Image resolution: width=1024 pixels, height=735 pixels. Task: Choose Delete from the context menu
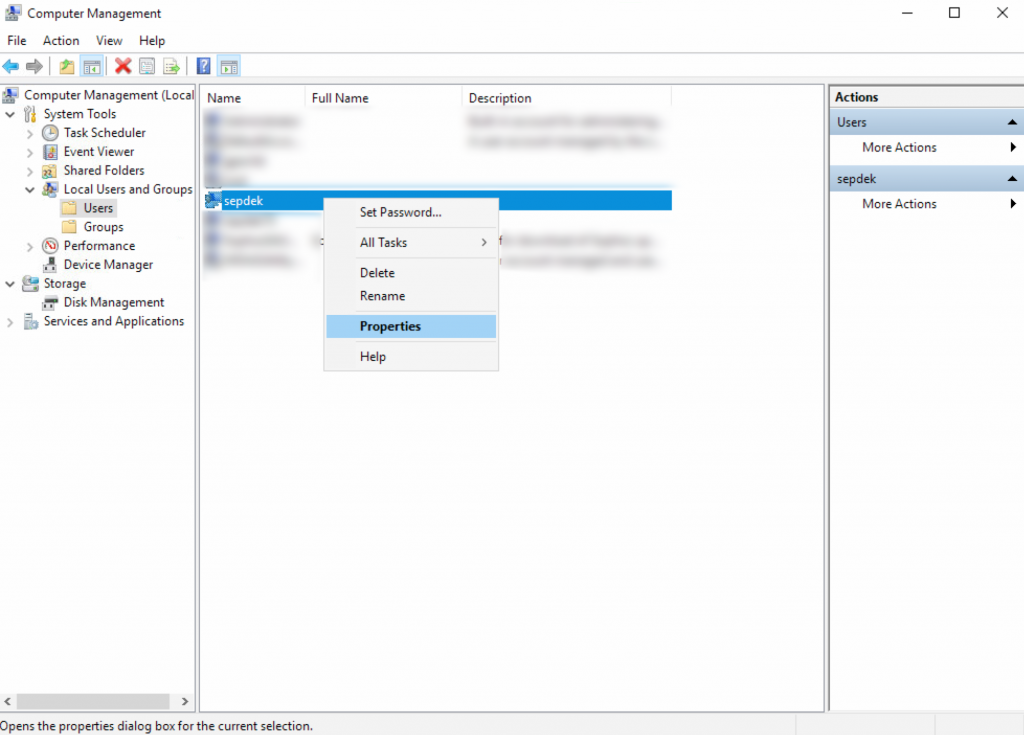[411, 272]
